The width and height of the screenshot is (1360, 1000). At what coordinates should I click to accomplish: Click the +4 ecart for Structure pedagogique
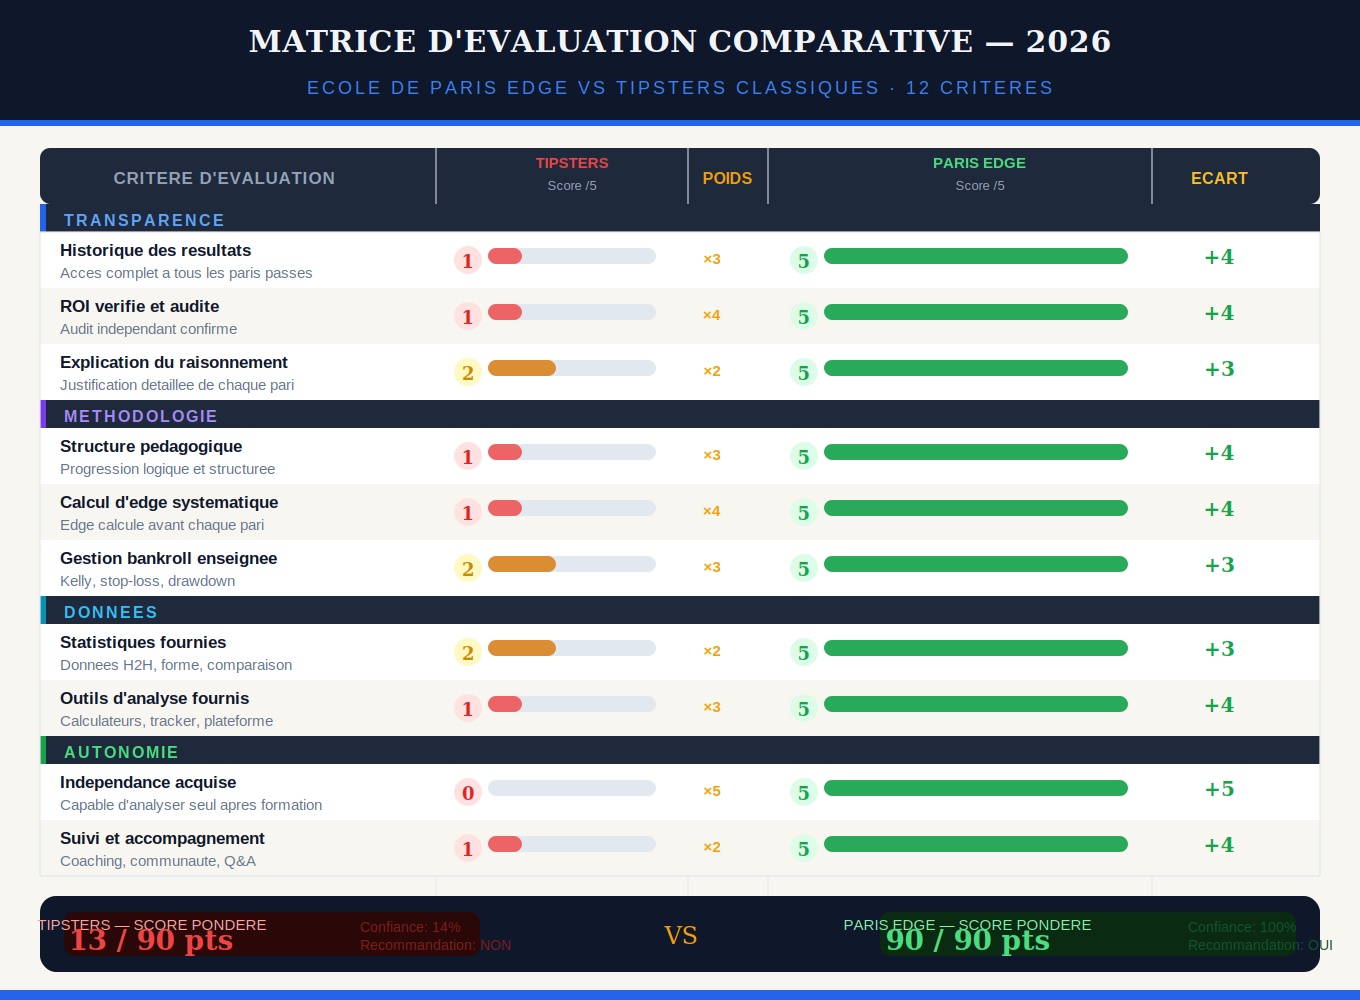[1219, 453]
